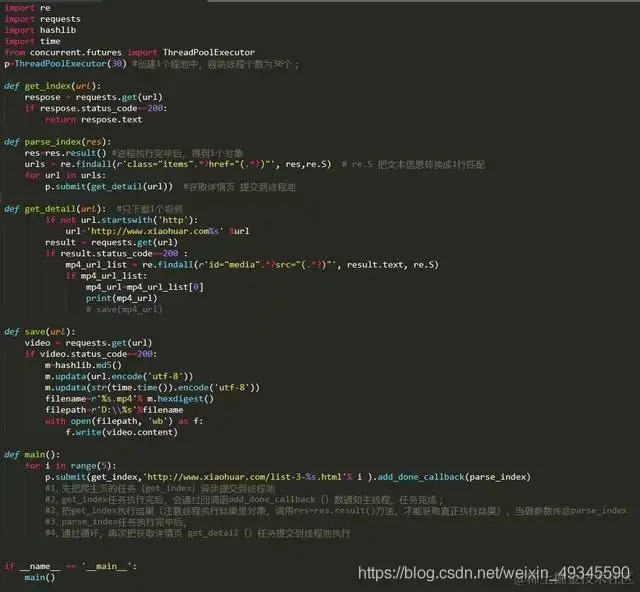The image size is (640, 592).
Task: Select the 'res=res.result()' statement
Action: [65, 153]
